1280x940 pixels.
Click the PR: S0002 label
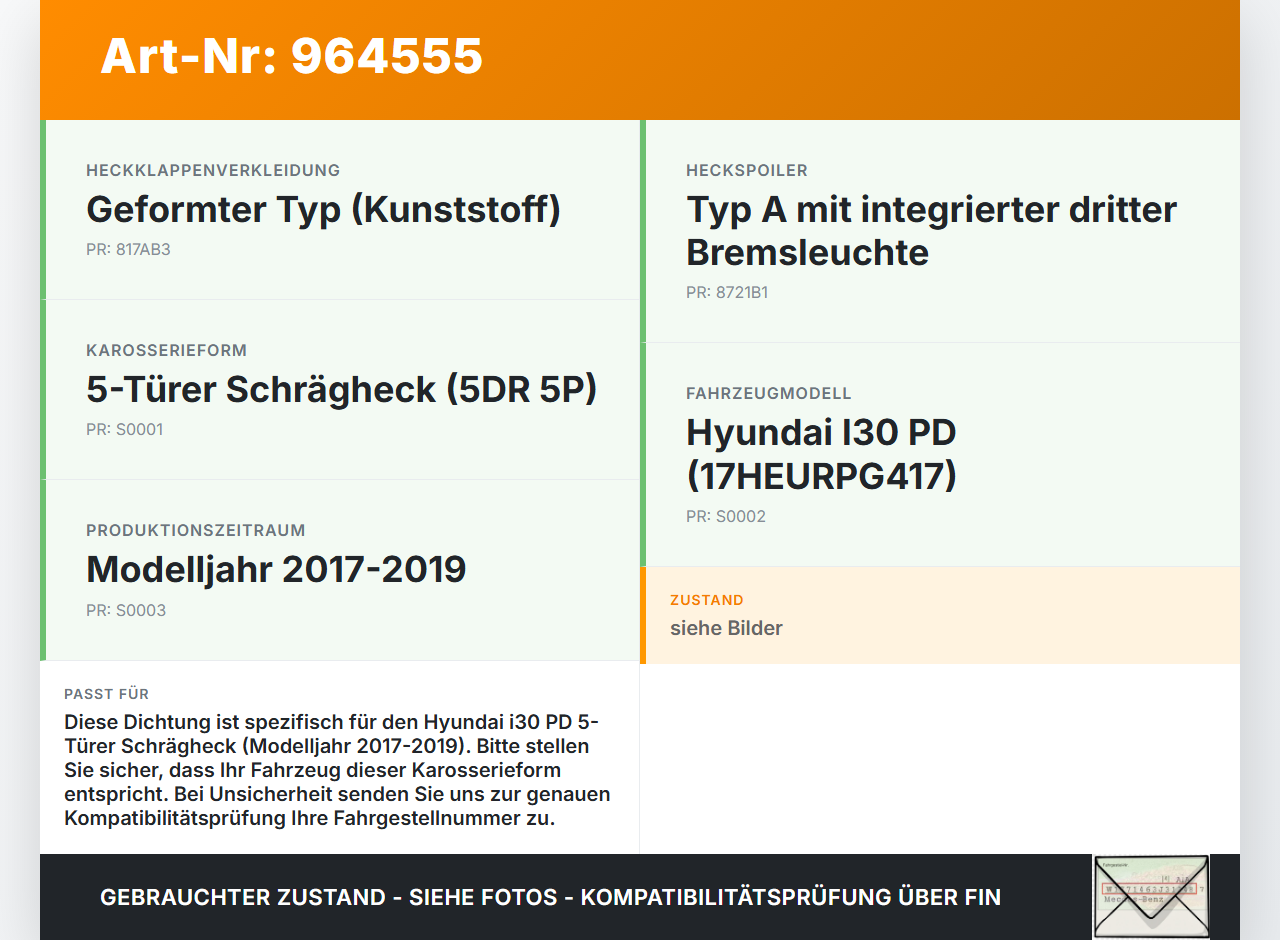(x=725, y=516)
